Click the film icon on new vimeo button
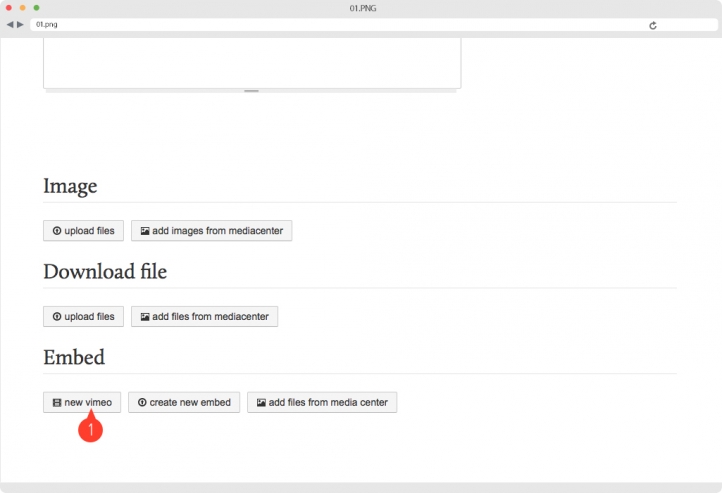The image size is (722, 493). click(57, 403)
